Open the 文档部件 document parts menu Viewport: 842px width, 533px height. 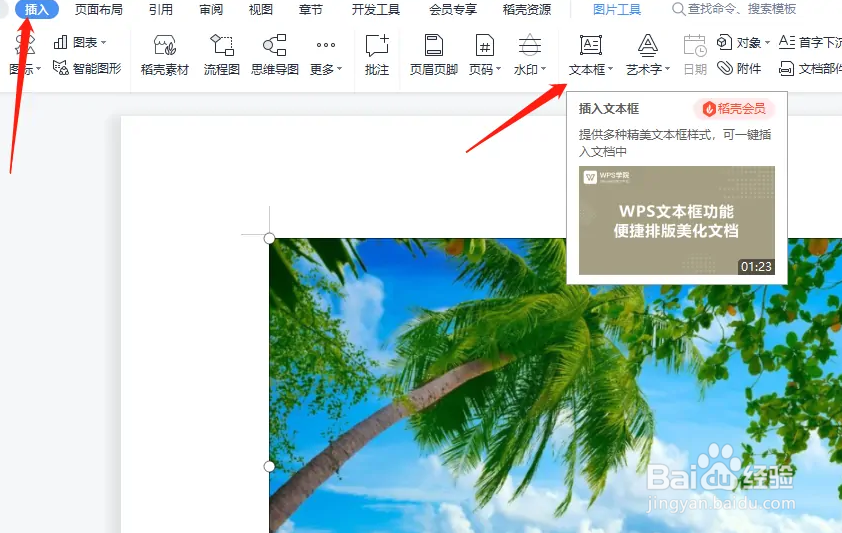(x=810, y=69)
